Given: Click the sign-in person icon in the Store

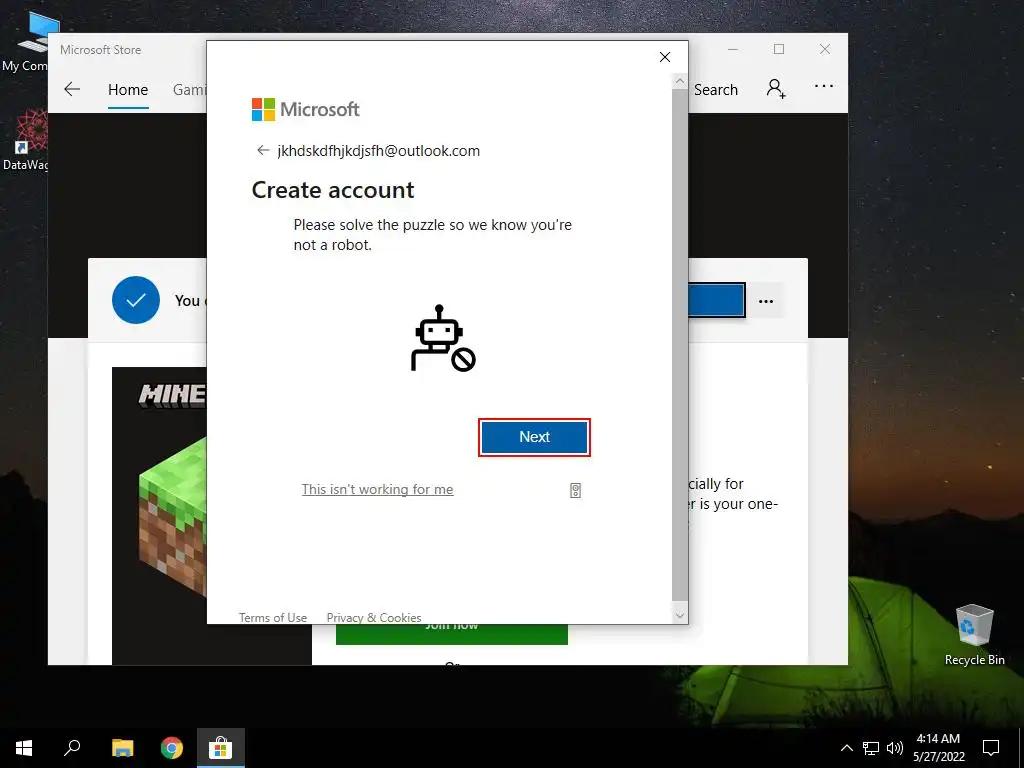Looking at the screenshot, I should pyautogui.click(x=776, y=88).
